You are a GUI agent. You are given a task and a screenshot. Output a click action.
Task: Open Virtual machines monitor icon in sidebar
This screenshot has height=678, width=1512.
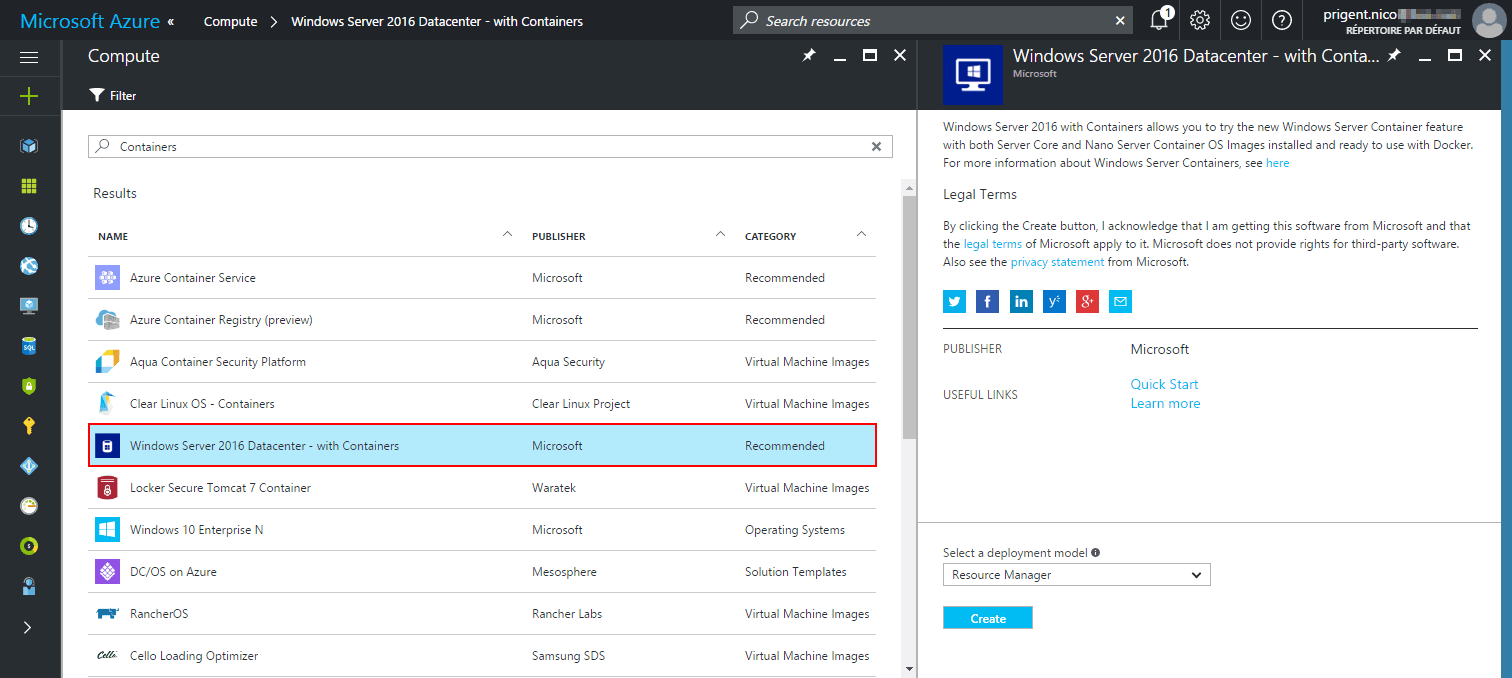pos(29,306)
